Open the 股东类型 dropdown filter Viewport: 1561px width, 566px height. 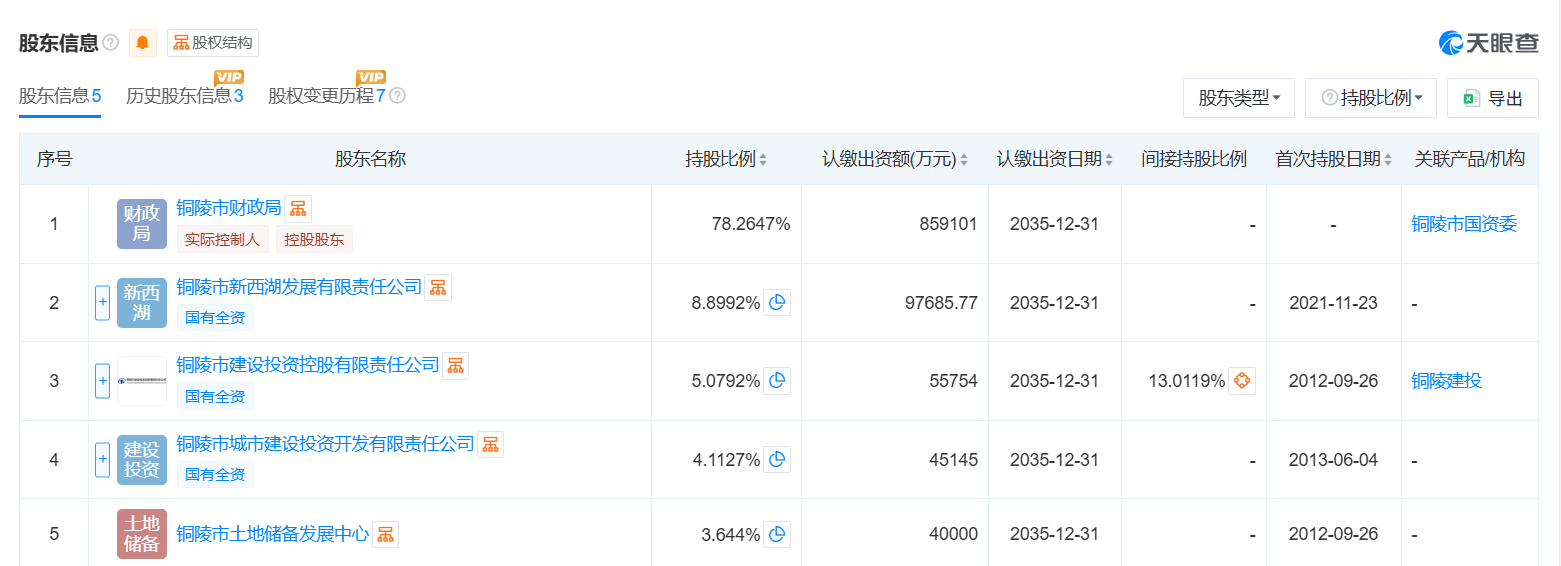[x=1239, y=98]
